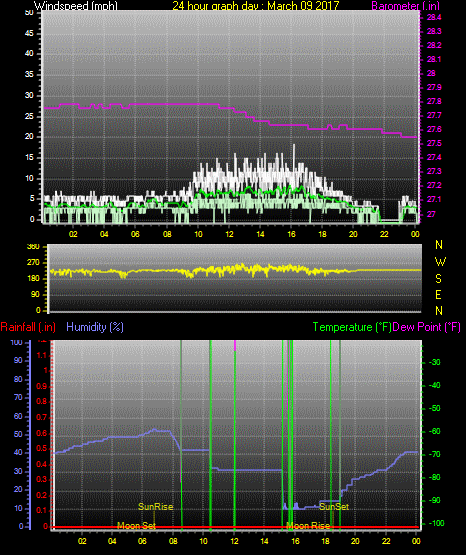Viewport: 466px width, 555px height.
Task: Click compass letter "E" beside wind direction graph
Action: [438, 294]
